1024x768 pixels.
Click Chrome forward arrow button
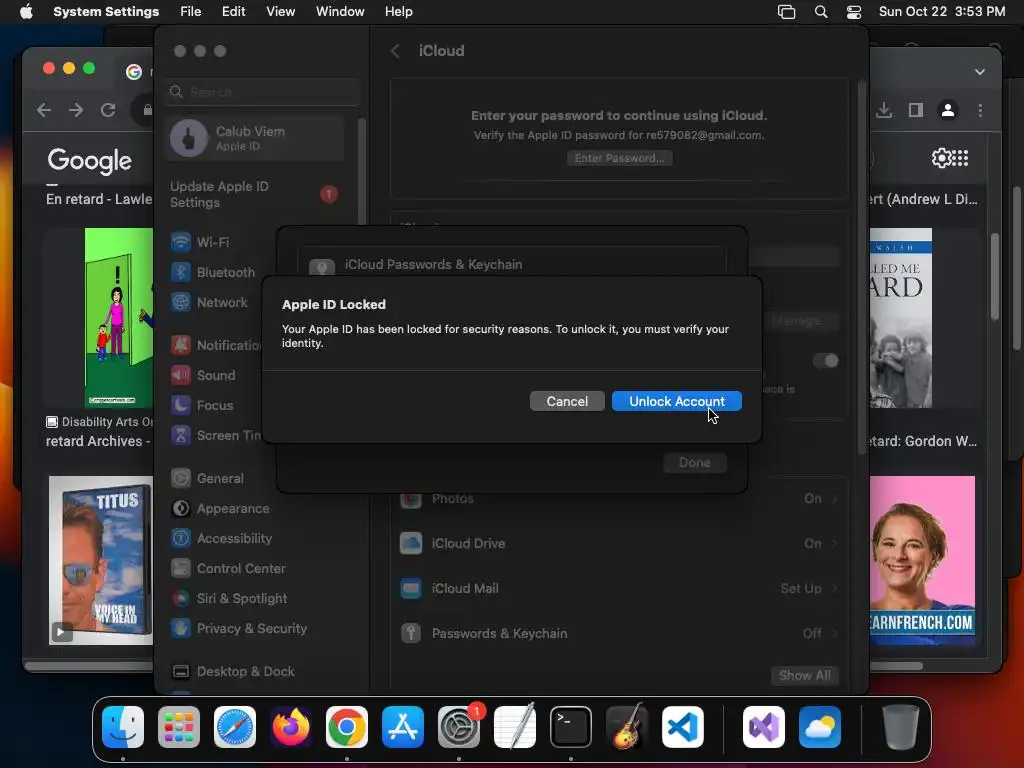(76, 110)
